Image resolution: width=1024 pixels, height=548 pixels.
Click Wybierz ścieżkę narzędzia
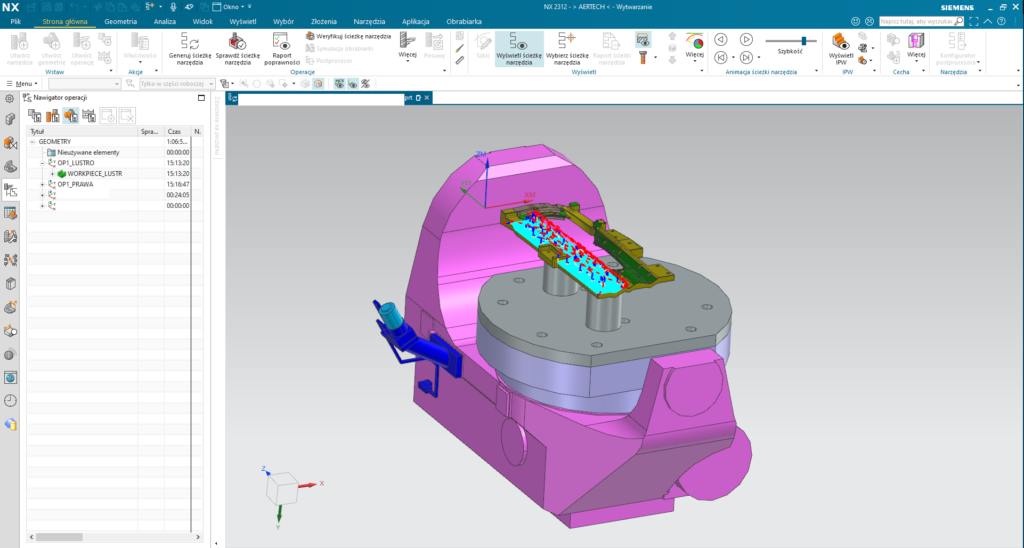(x=566, y=49)
